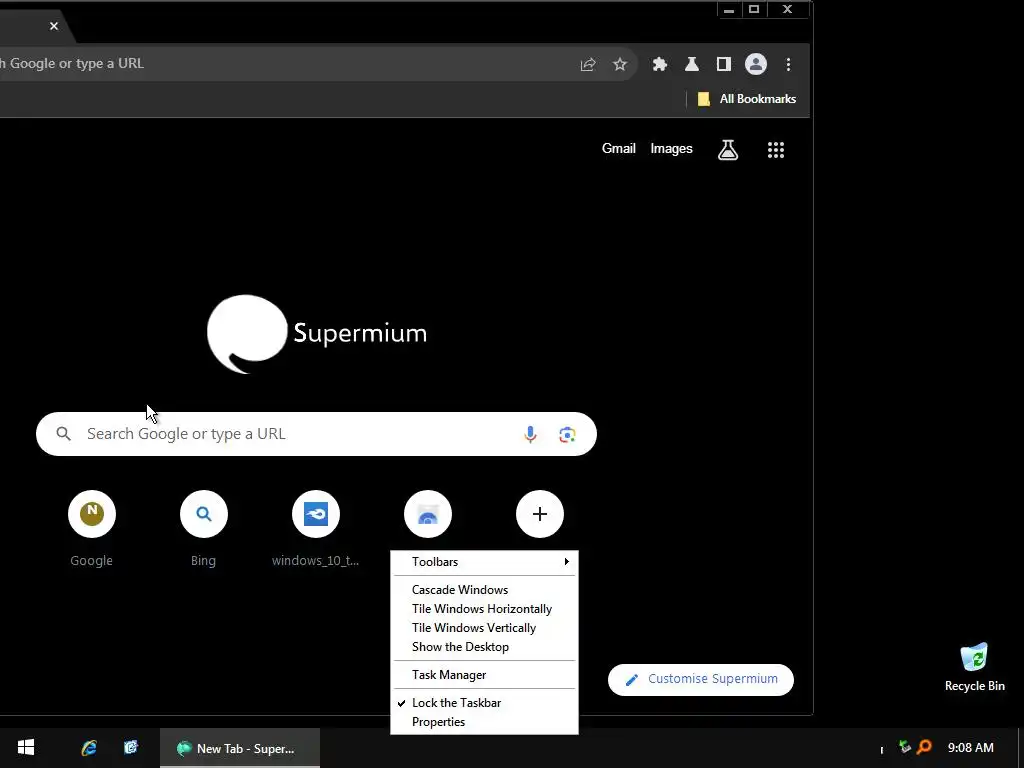Minimize the Supermium window
The image size is (1024, 768).
pos(729,9)
